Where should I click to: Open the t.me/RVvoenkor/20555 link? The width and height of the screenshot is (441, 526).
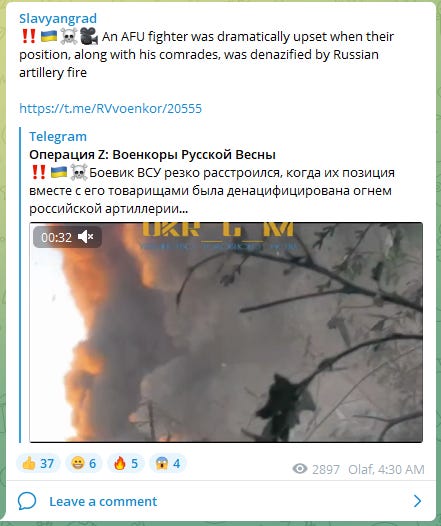(110, 108)
